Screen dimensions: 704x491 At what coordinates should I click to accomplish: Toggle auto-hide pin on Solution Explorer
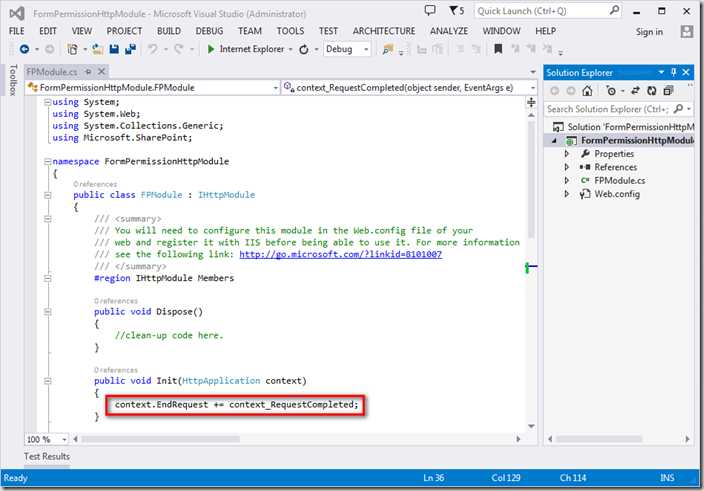(x=673, y=72)
